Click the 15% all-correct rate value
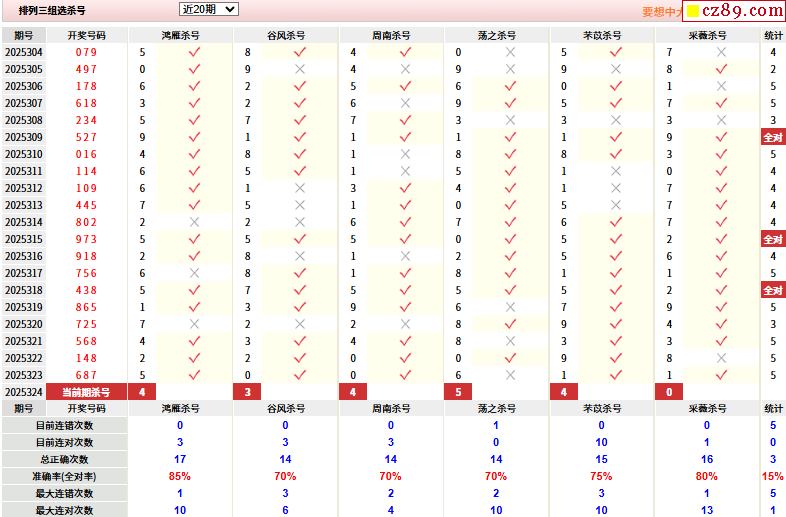786x517 pixels. (773, 476)
